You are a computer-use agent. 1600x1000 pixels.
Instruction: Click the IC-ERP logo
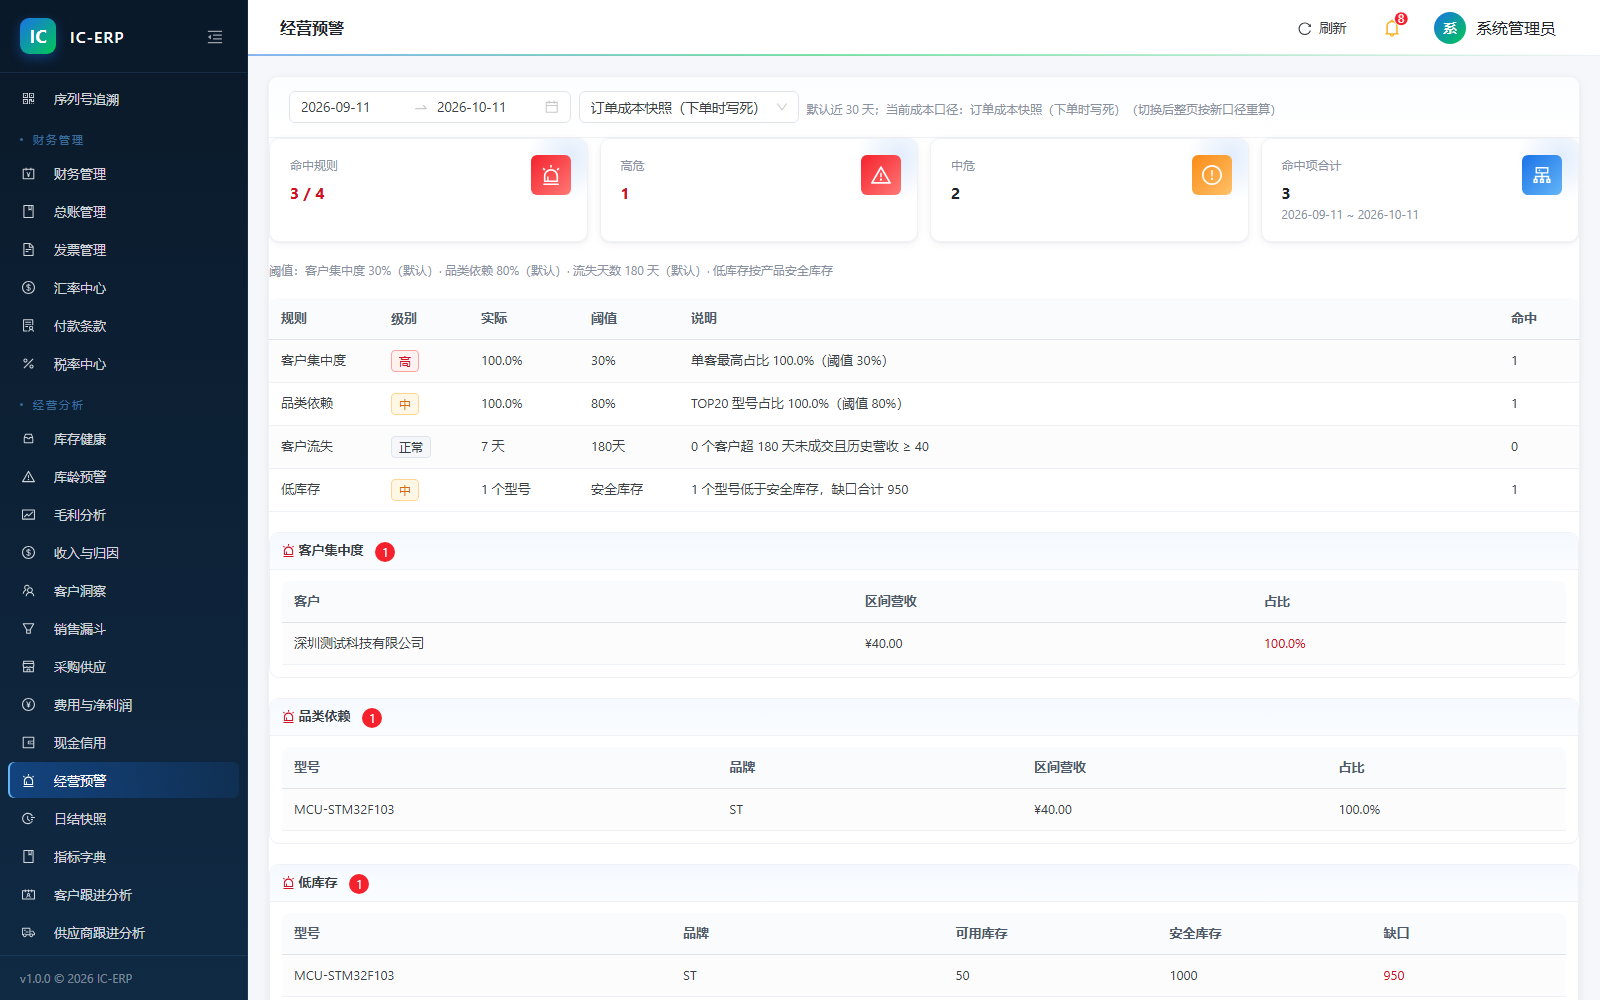click(x=38, y=37)
